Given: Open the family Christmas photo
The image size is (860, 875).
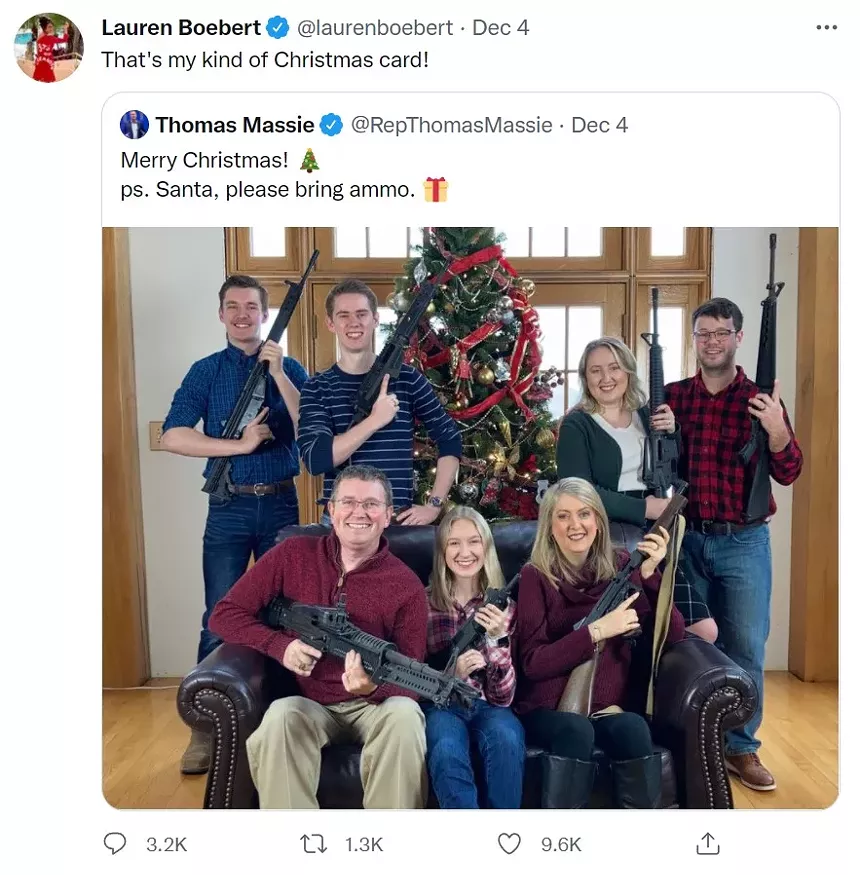Looking at the screenshot, I should pyautogui.click(x=470, y=517).
